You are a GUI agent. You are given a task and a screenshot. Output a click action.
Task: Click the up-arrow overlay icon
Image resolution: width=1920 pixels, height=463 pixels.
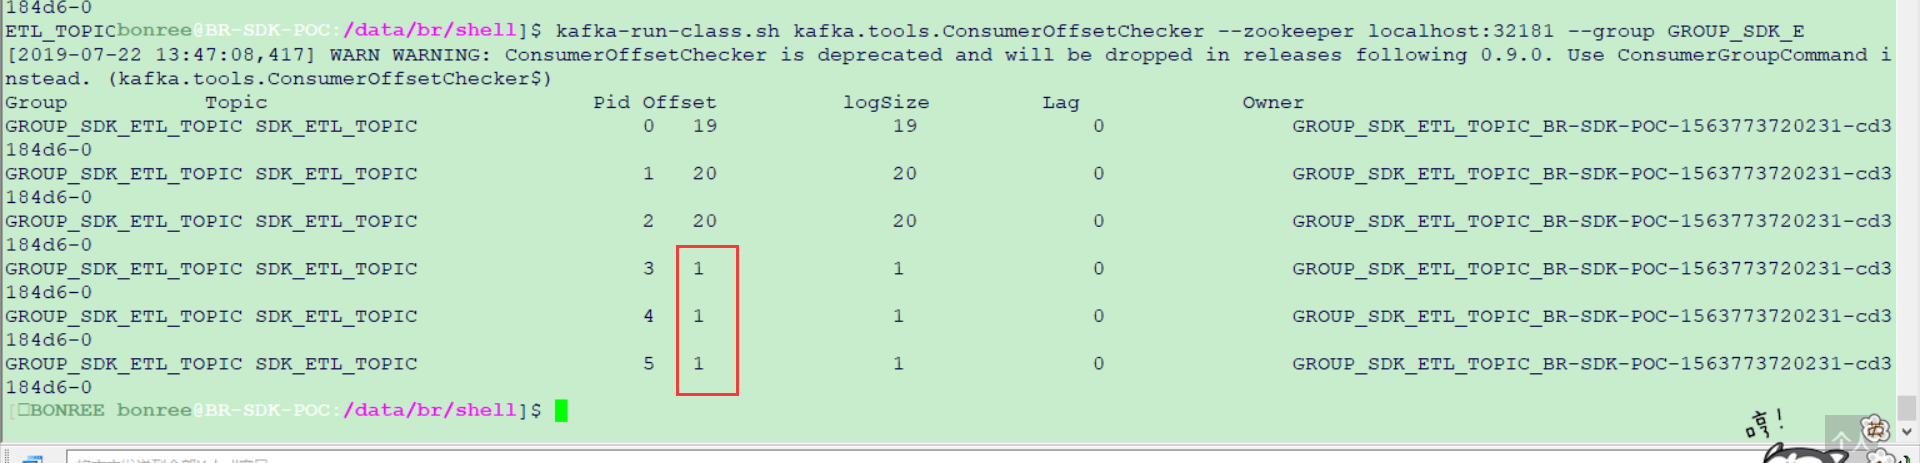(x=1843, y=437)
